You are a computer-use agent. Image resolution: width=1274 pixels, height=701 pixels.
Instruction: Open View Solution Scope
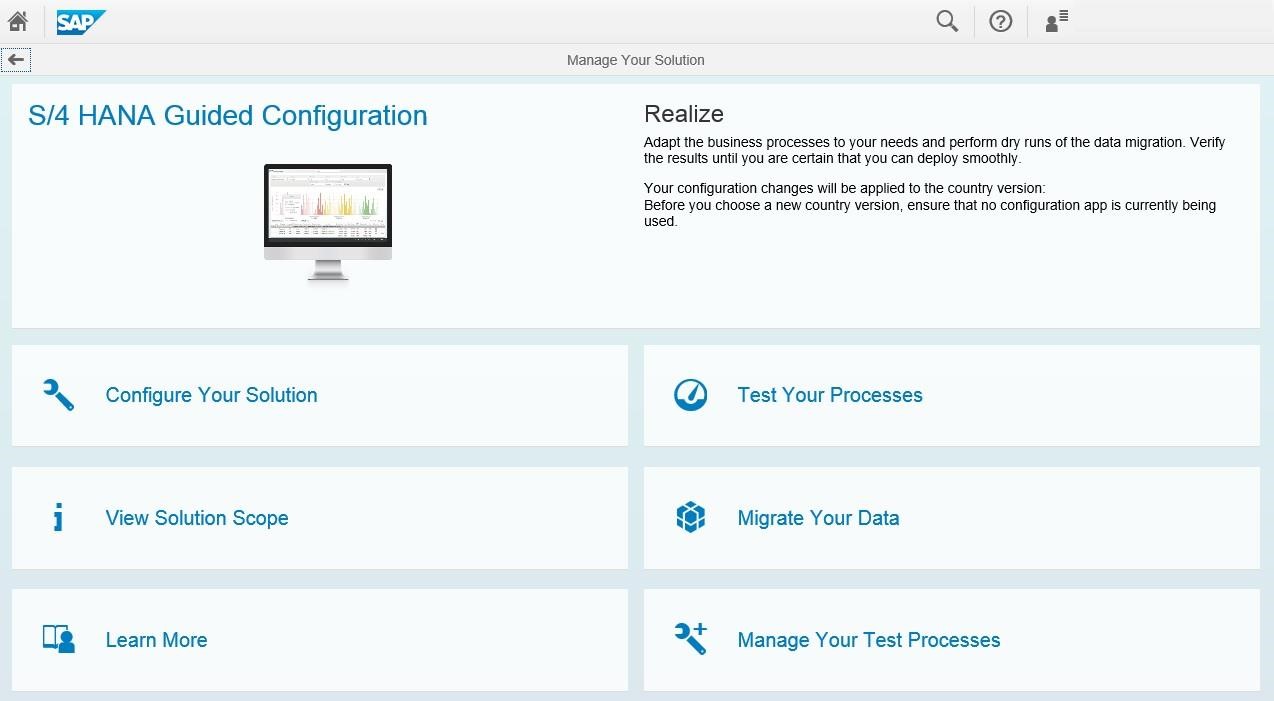[x=197, y=518]
